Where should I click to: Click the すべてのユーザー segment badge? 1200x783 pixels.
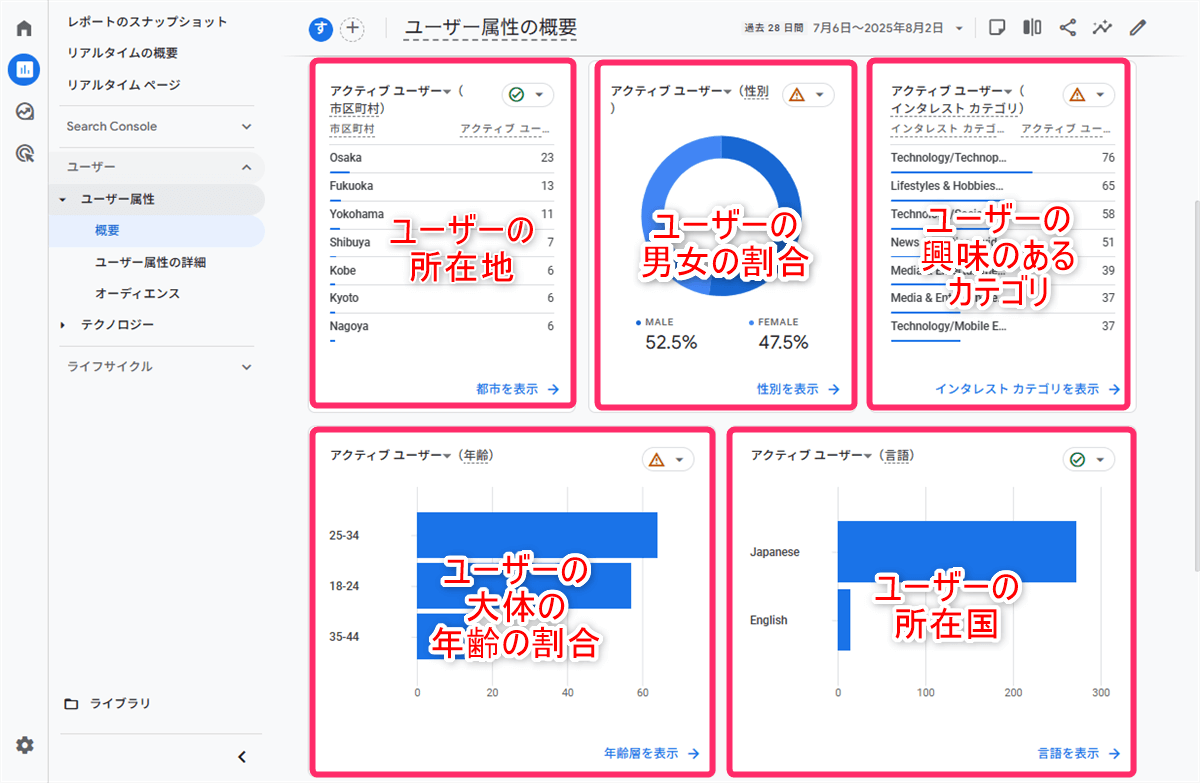(x=321, y=29)
